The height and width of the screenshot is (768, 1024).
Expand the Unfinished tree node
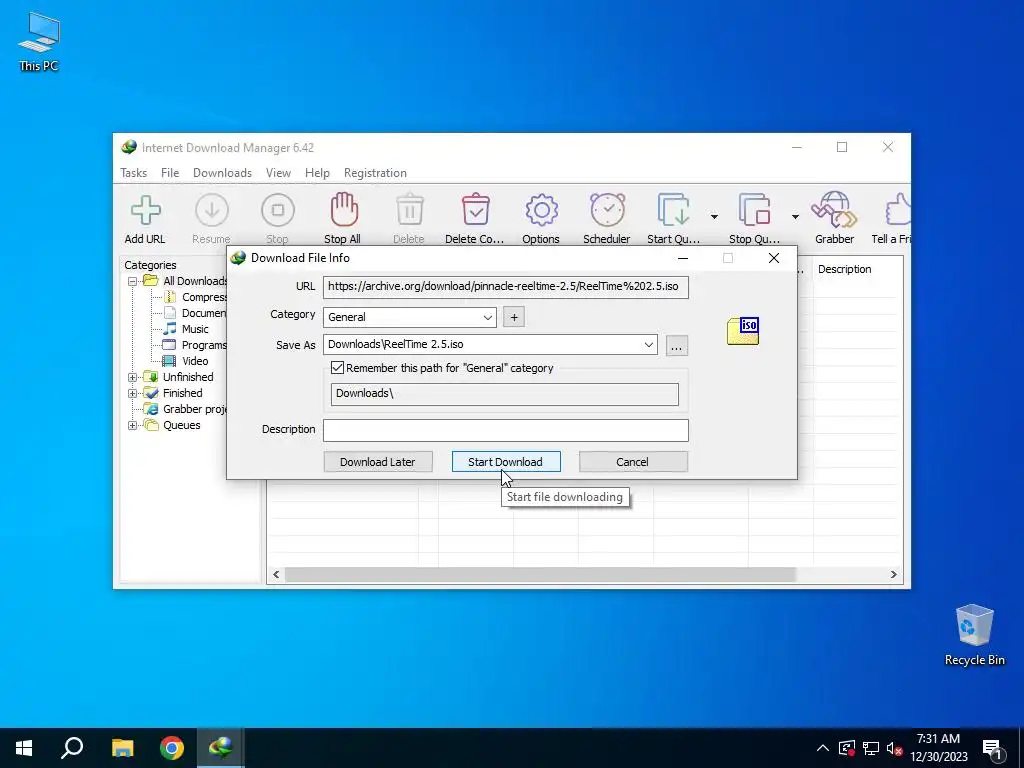coord(133,377)
